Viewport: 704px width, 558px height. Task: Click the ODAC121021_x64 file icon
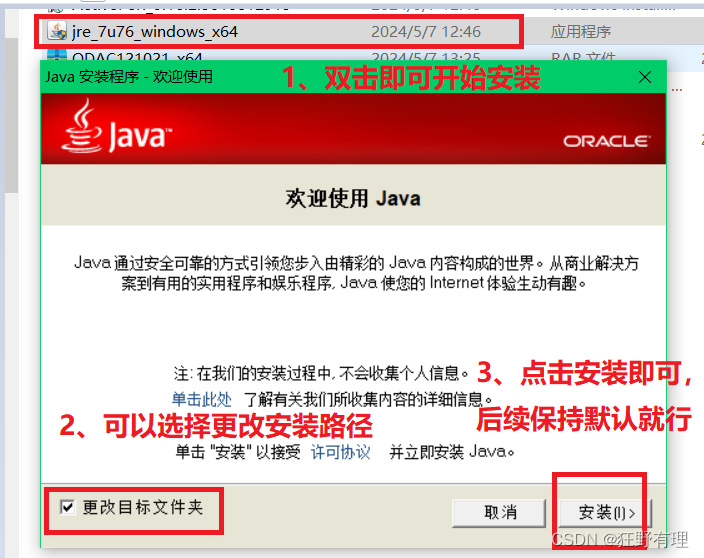tap(57, 55)
